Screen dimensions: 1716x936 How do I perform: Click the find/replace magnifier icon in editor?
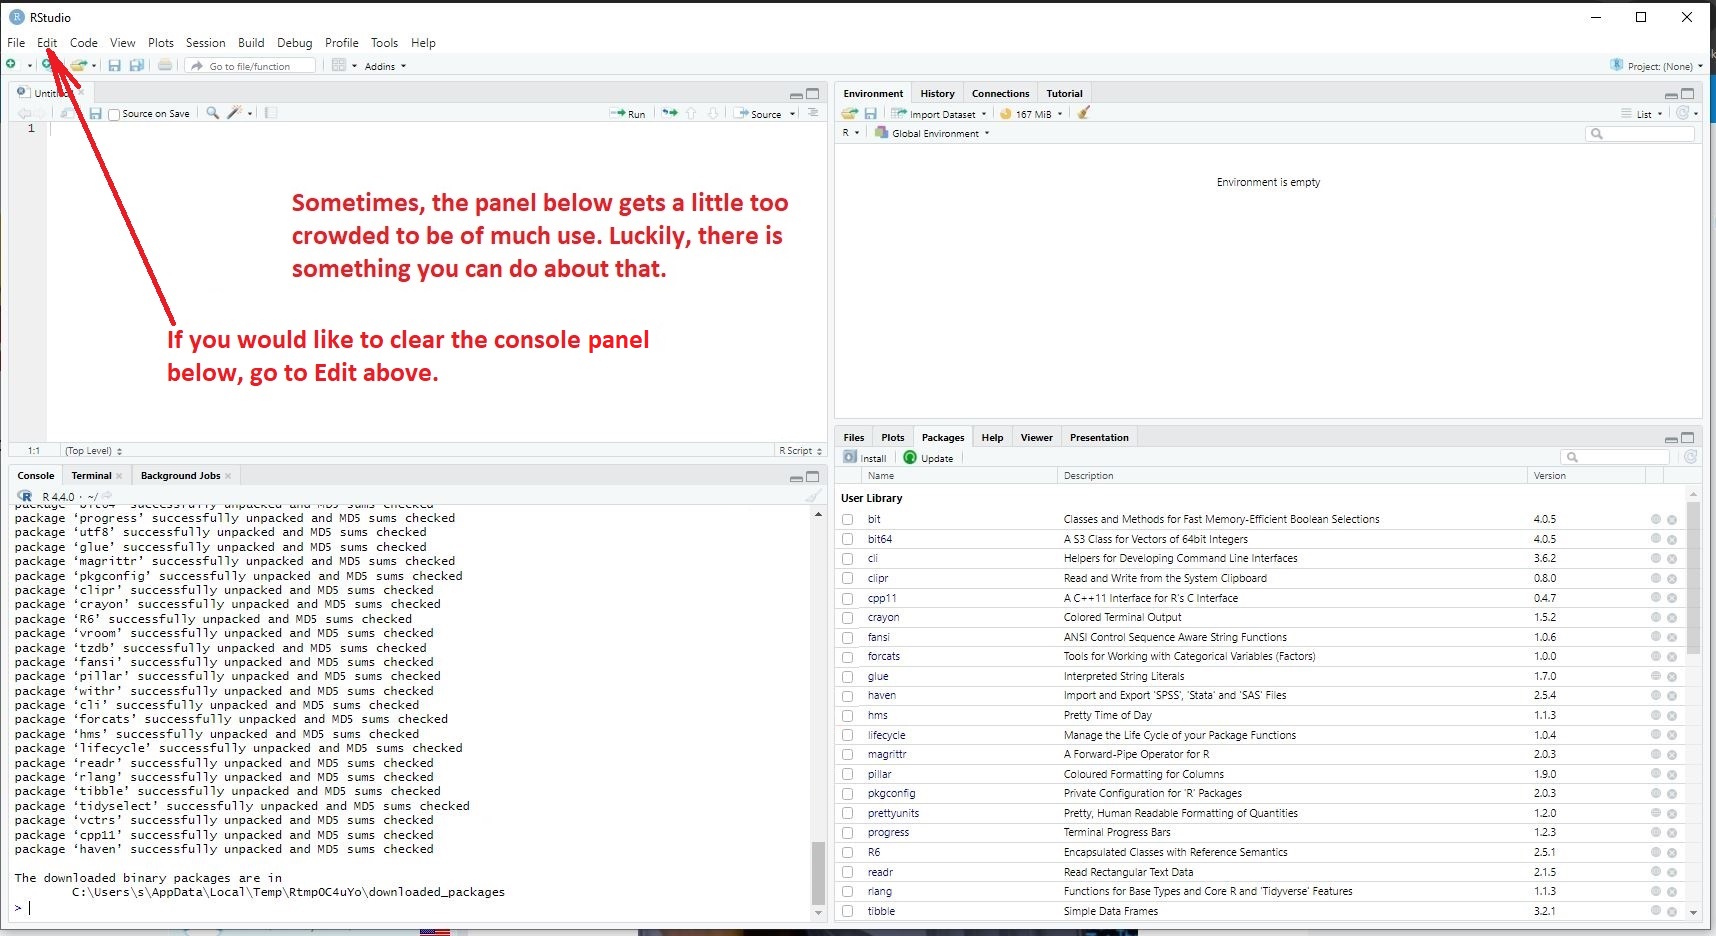tap(212, 114)
